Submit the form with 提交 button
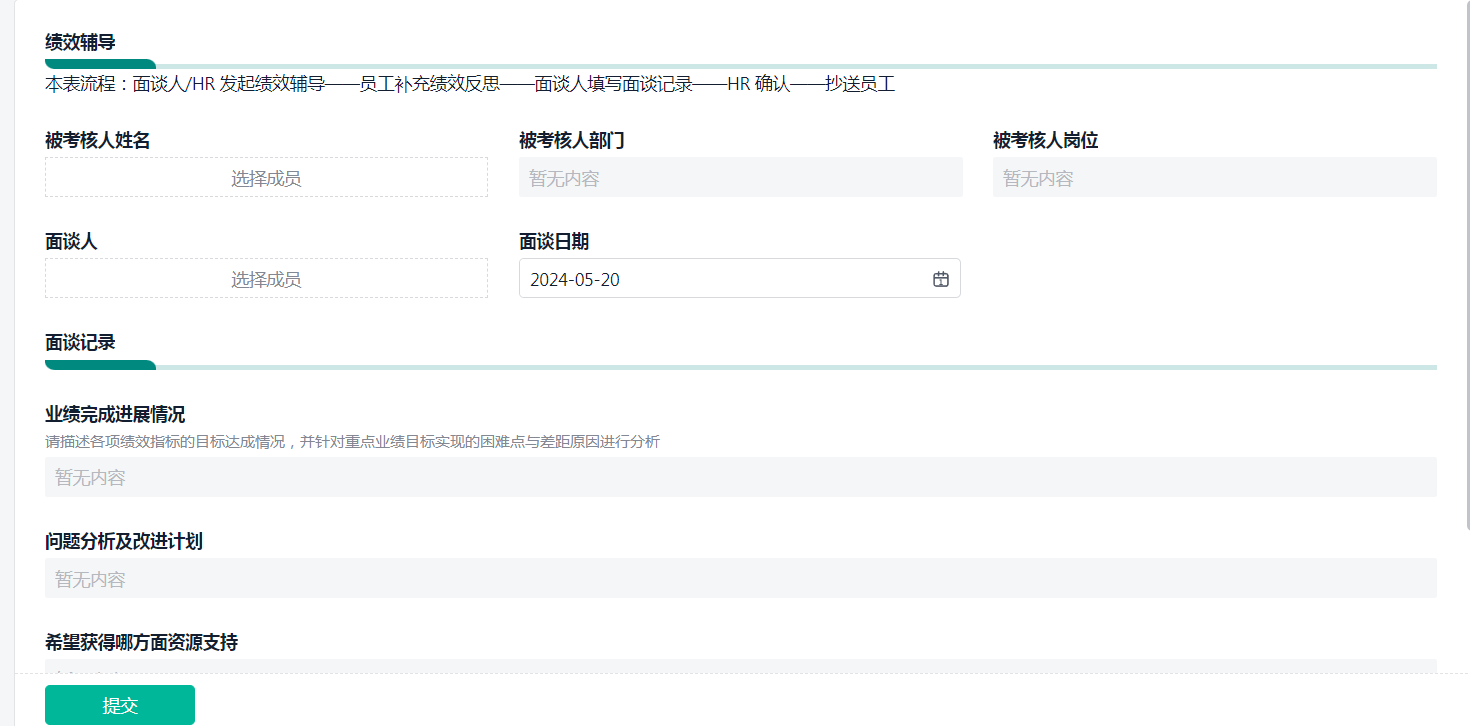The image size is (1470, 726). point(120,705)
